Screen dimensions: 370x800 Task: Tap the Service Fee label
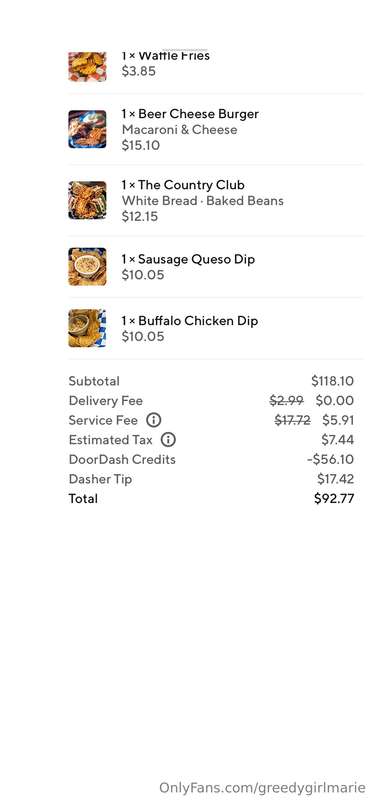click(103, 420)
